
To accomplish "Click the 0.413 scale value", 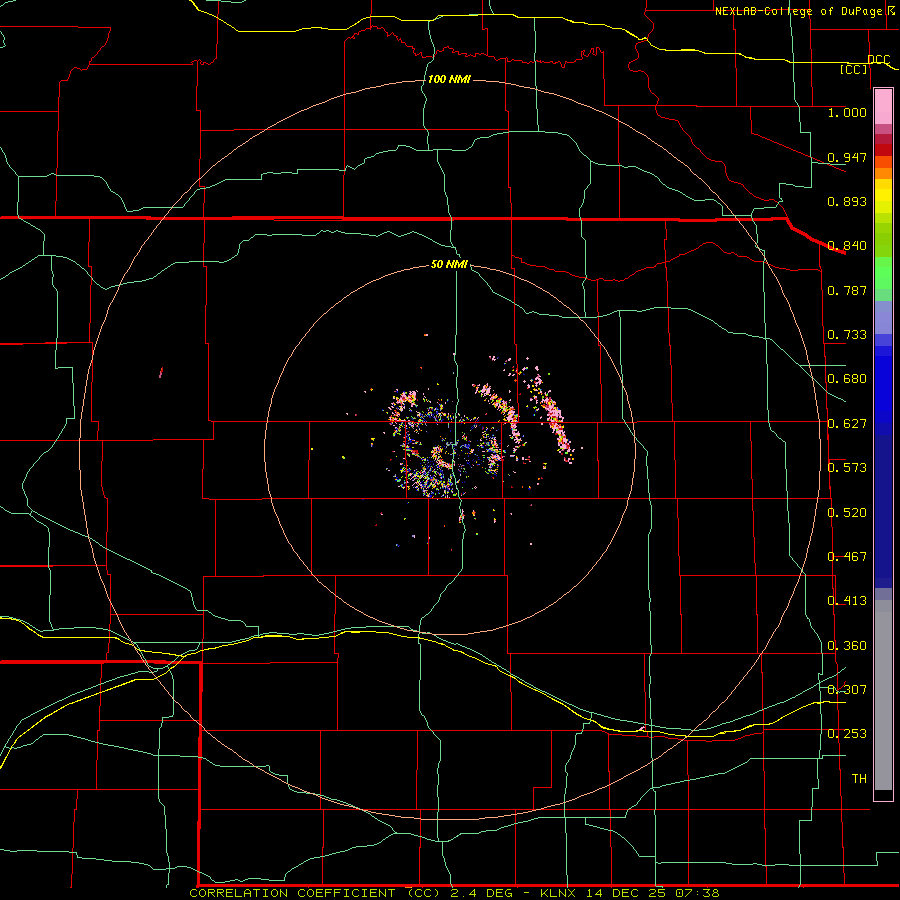I will pyautogui.click(x=847, y=600).
